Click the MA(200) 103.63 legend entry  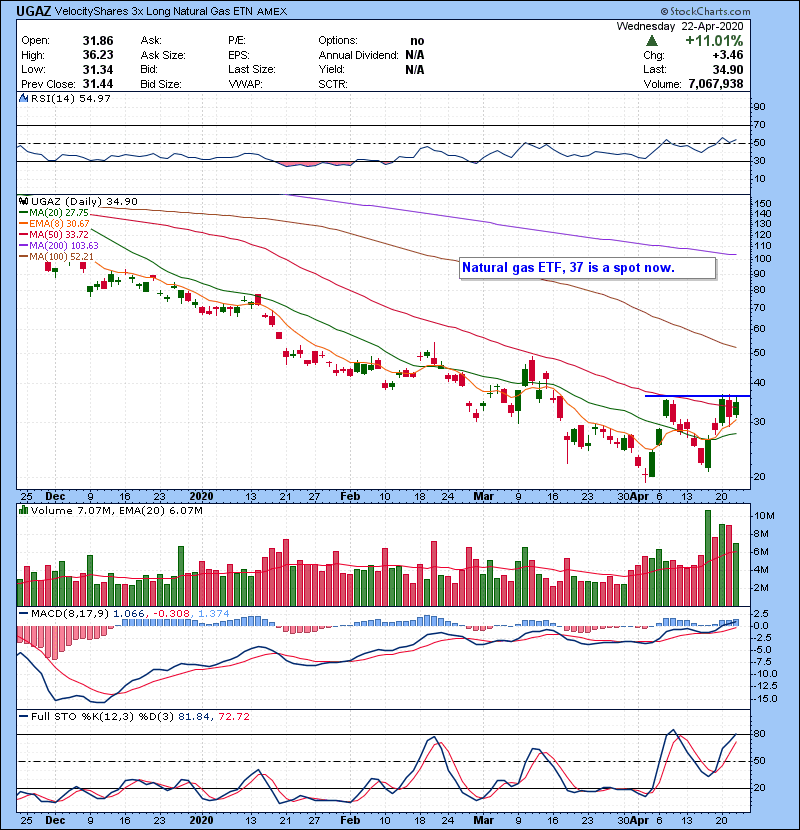tap(59, 246)
